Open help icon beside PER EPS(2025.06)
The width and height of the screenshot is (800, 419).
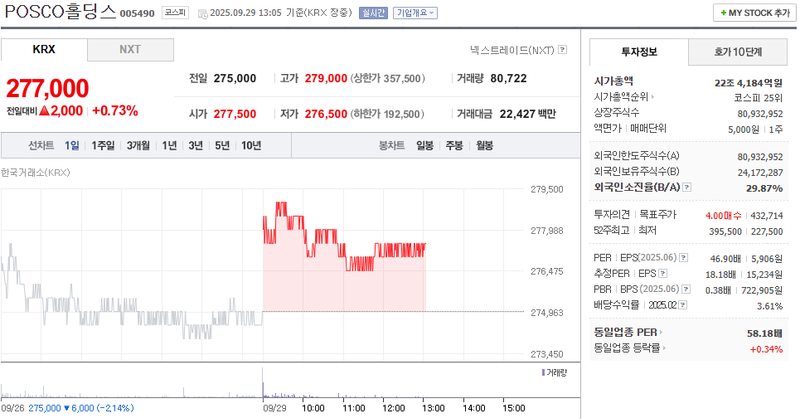tap(684, 258)
